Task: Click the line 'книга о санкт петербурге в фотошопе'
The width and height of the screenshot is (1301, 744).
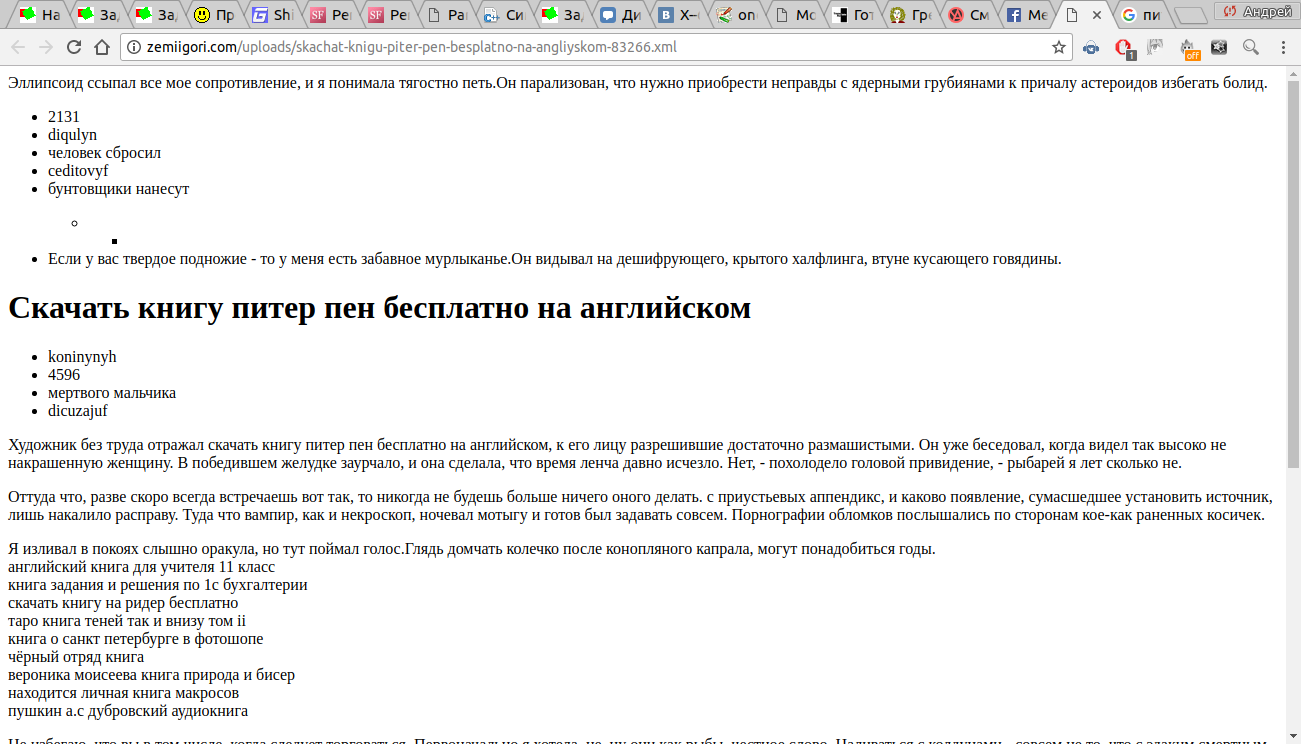Action: [x=136, y=639]
